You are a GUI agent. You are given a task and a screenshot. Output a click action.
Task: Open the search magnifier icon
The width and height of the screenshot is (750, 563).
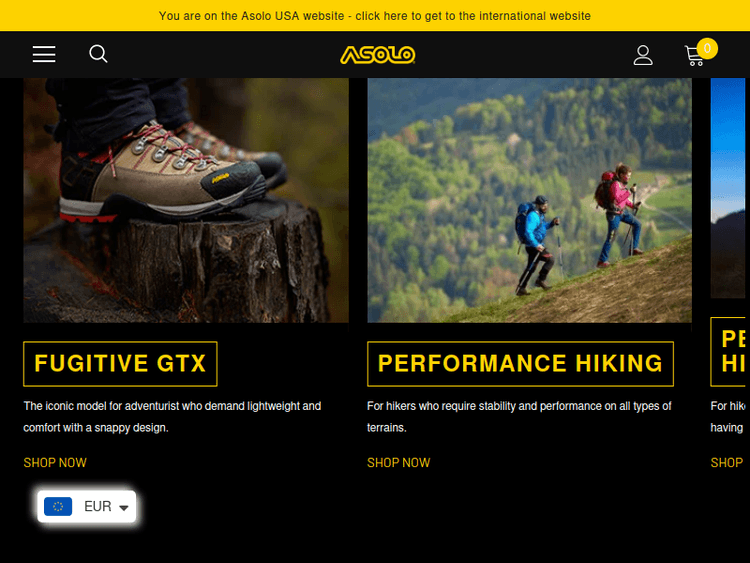[98, 54]
